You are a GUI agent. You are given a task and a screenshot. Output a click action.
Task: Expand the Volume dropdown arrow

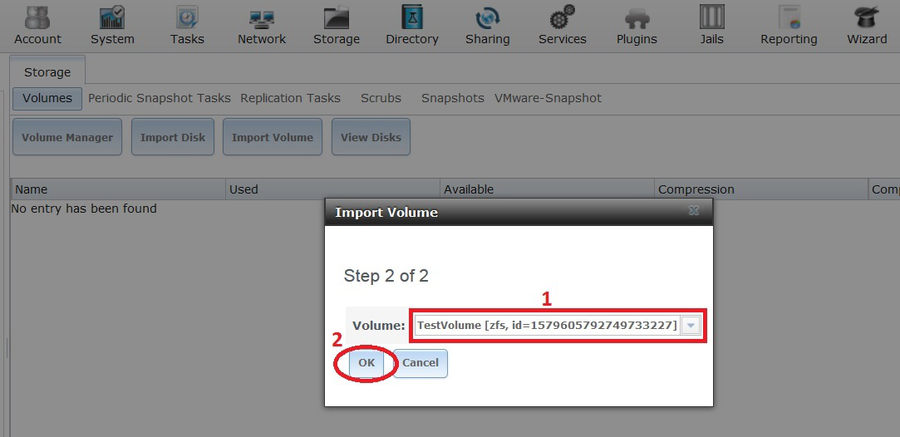[x=691, y=326]
